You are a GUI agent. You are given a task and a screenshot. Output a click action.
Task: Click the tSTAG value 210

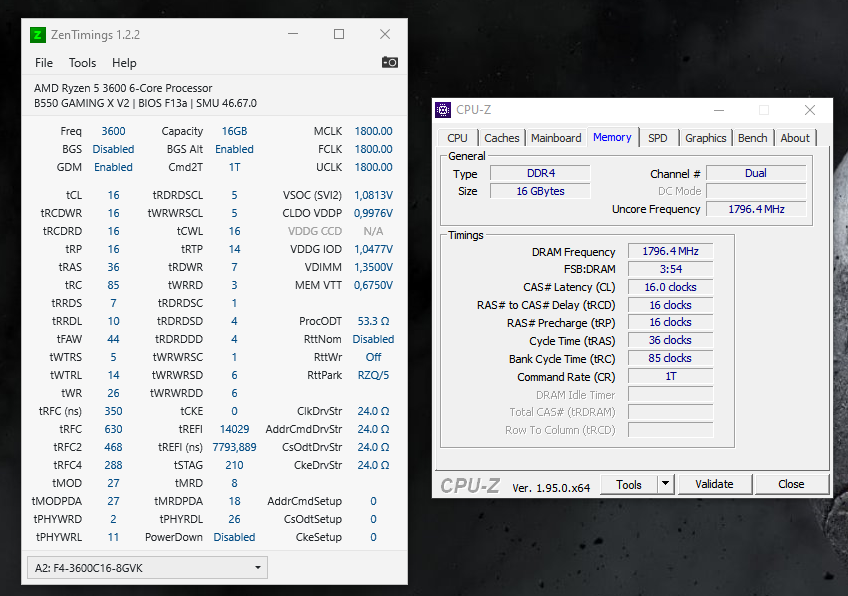[x=234, y=465]
